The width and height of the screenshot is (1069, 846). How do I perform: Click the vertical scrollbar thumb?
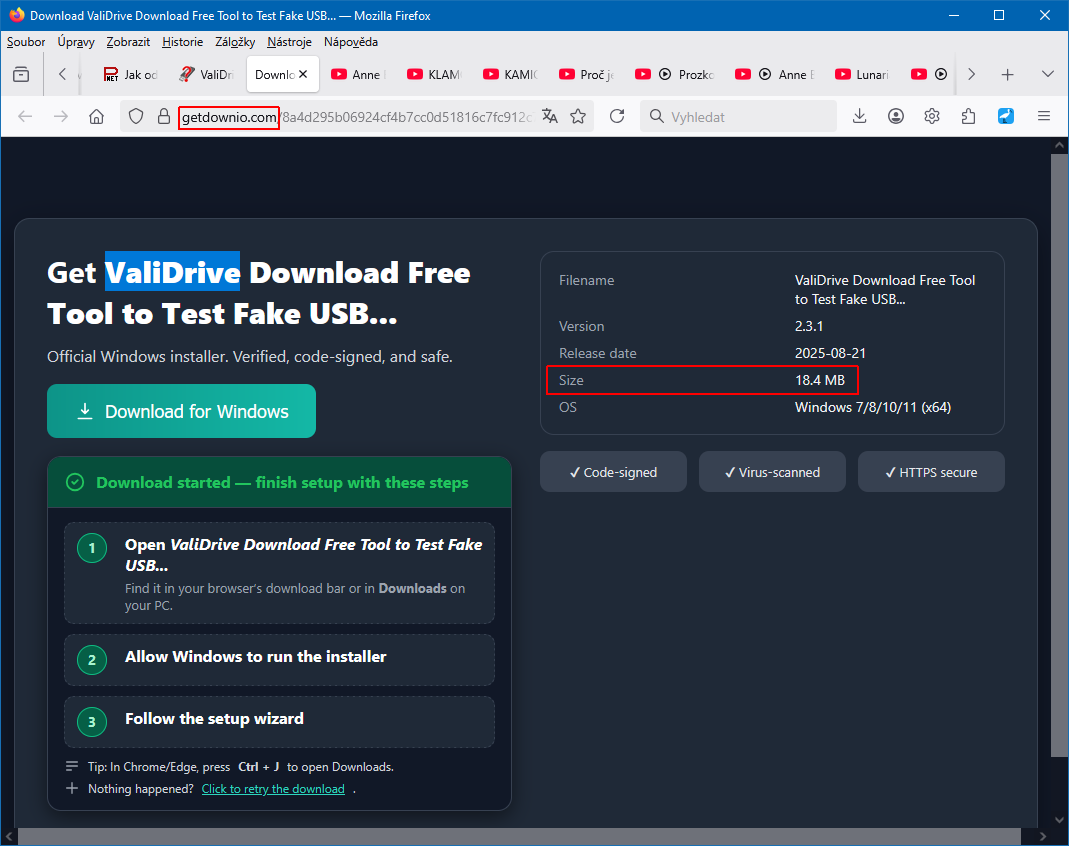point(1059,455)
